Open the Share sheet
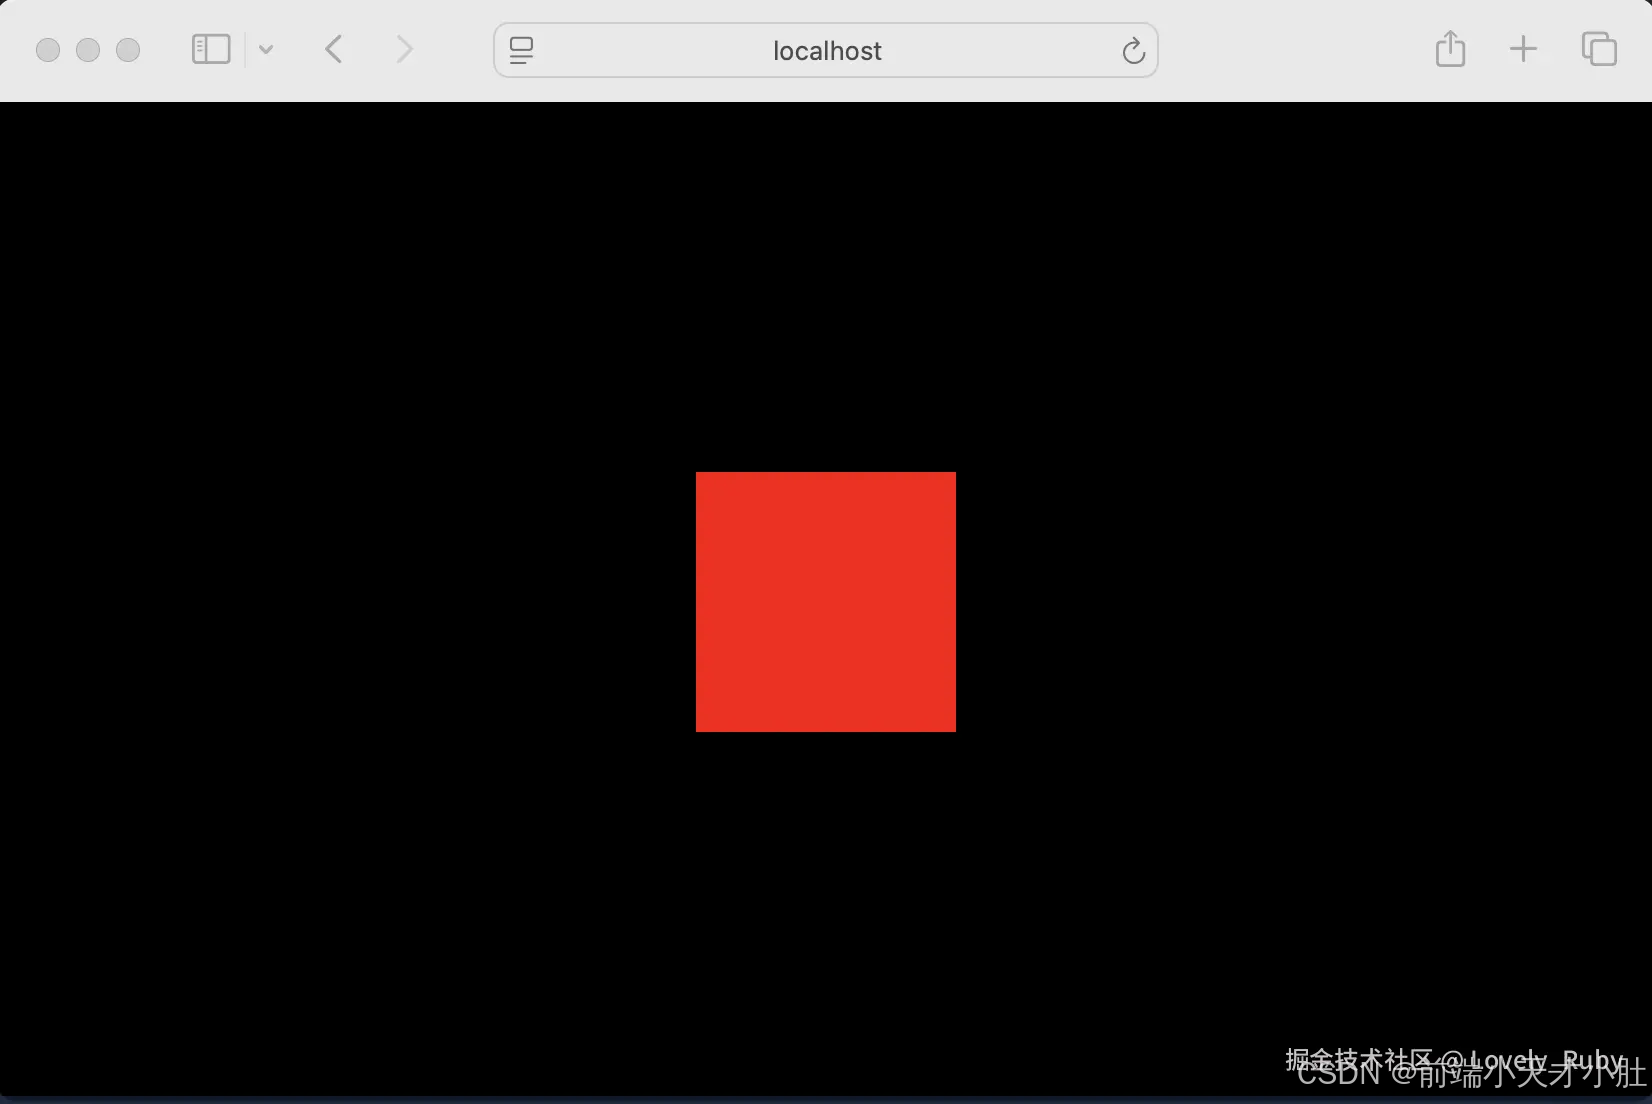Viewport: 1652px width, 1104px height. click(x=1450, y=48)
